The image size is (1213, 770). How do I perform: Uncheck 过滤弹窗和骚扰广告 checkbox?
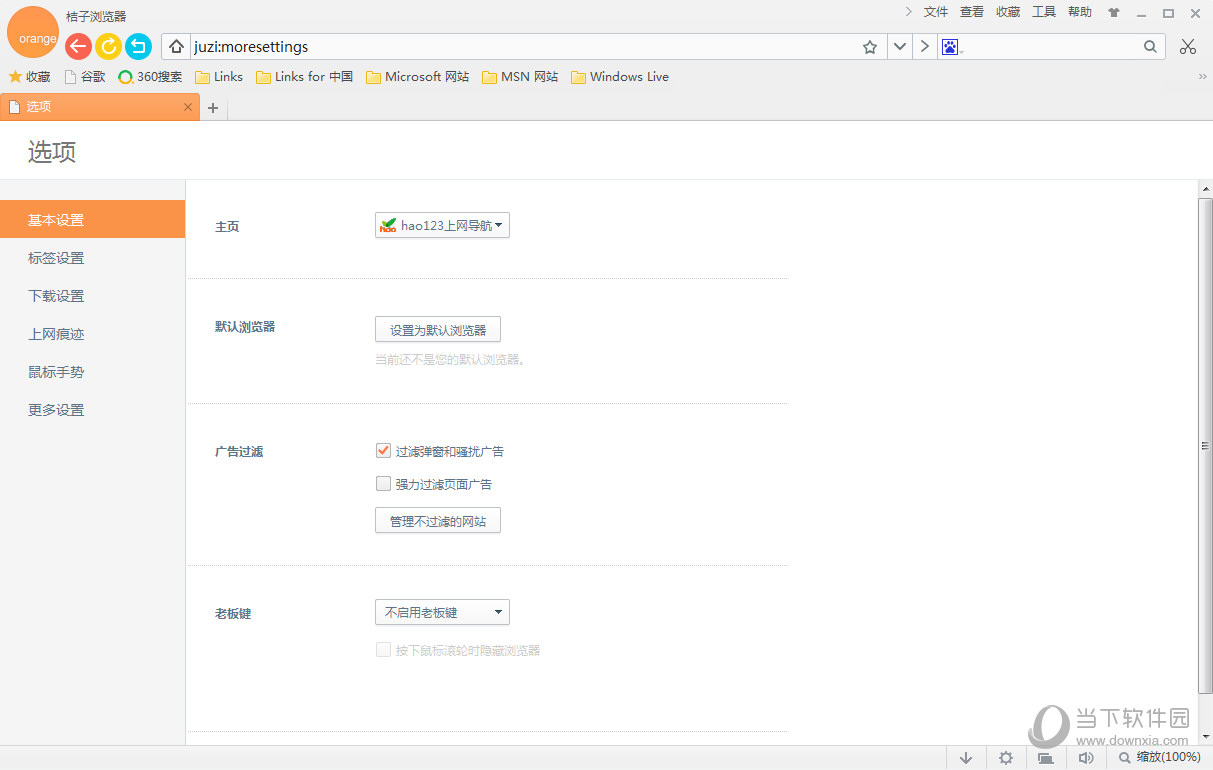[383, 451]
